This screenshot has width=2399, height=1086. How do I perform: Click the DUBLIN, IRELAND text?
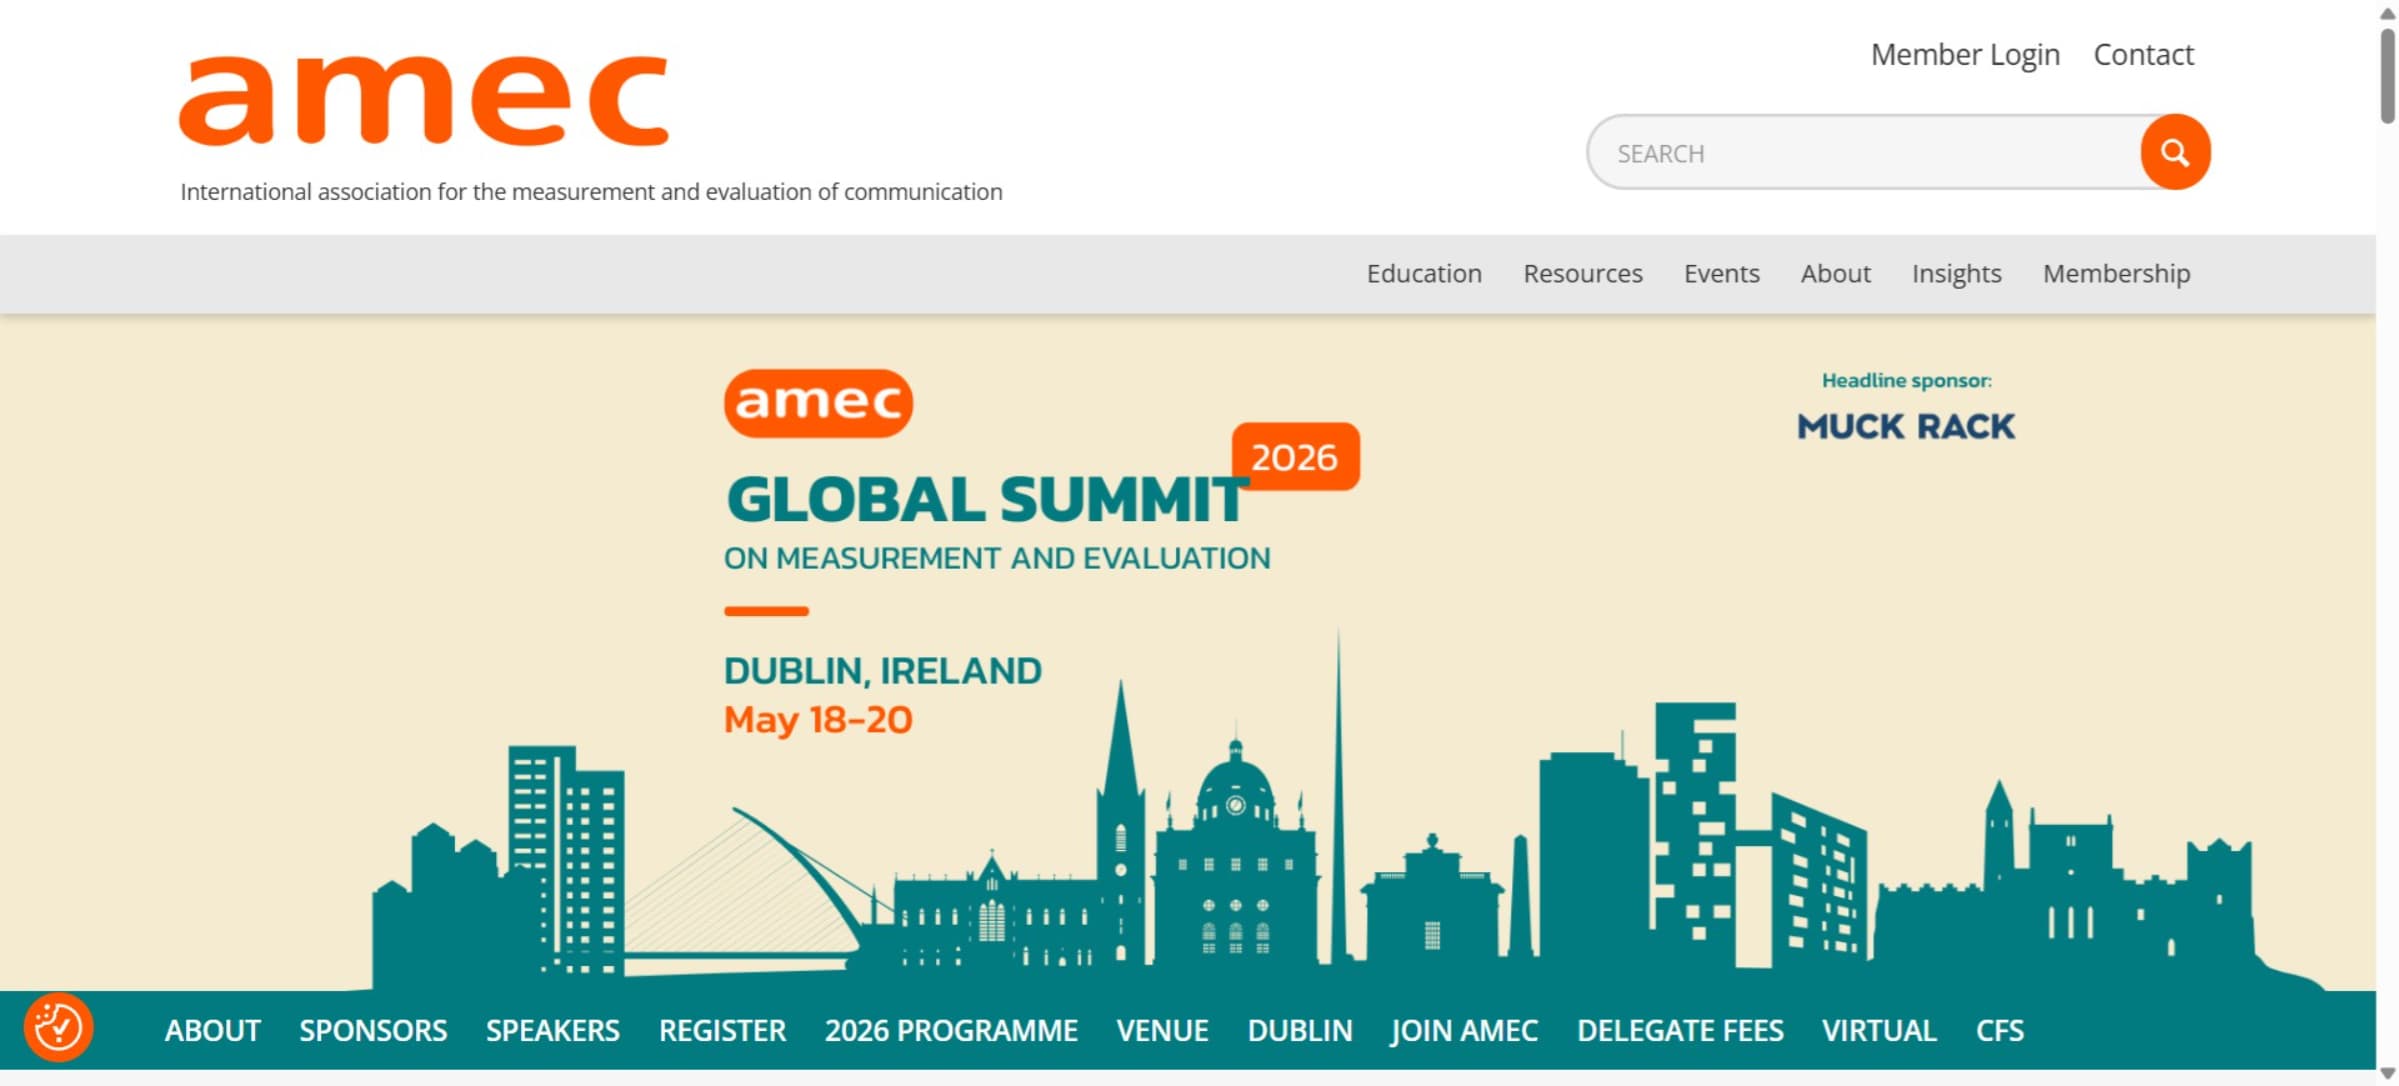click(x=883, y=671)
